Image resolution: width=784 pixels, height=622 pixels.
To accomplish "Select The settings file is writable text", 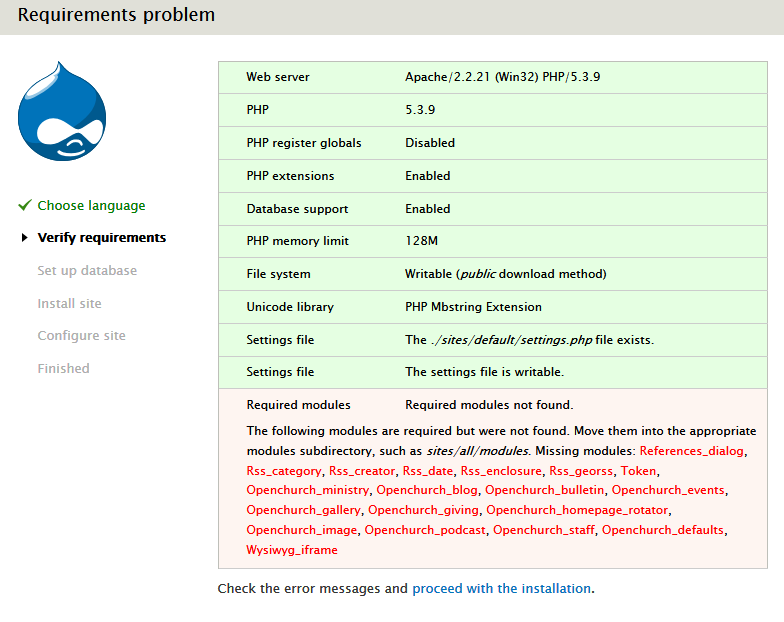I will (484, 372).
